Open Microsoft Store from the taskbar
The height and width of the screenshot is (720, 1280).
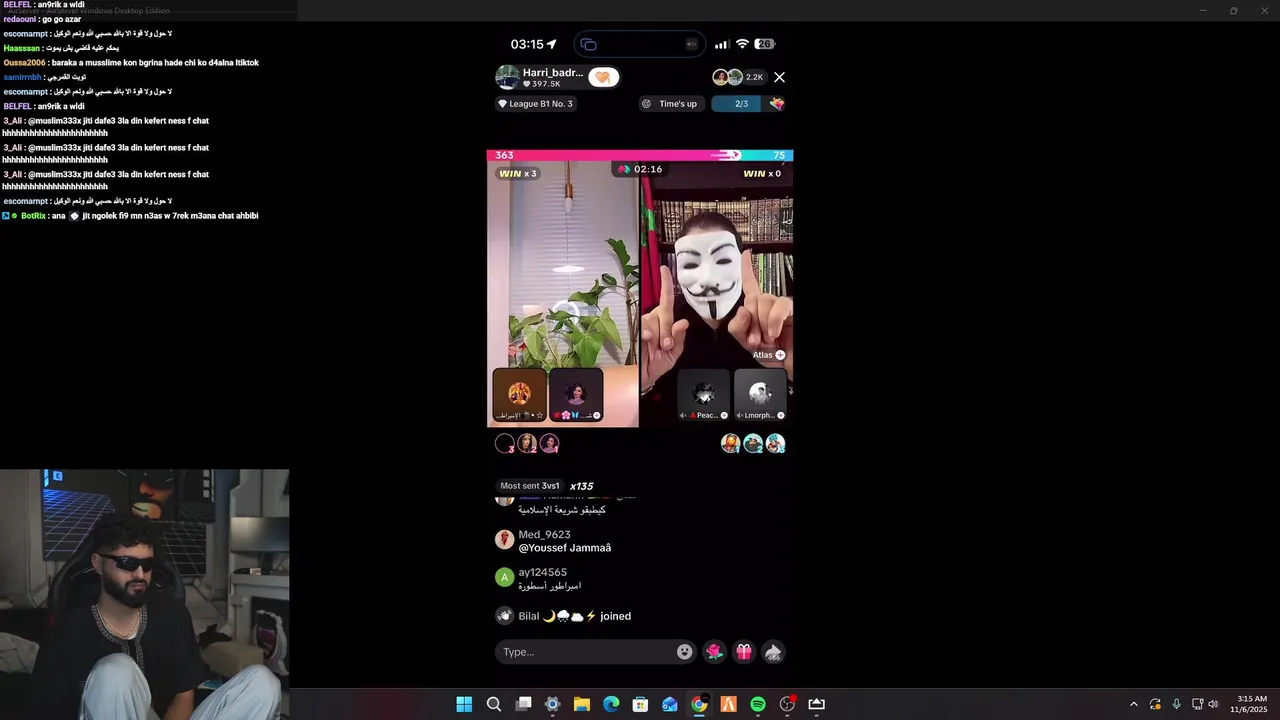coord(640,704)
